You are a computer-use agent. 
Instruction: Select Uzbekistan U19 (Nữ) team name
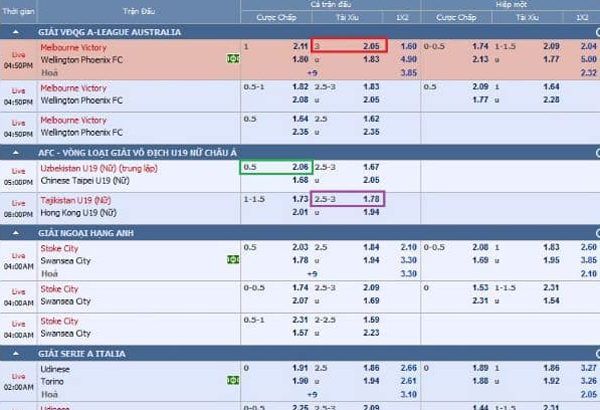99,168
